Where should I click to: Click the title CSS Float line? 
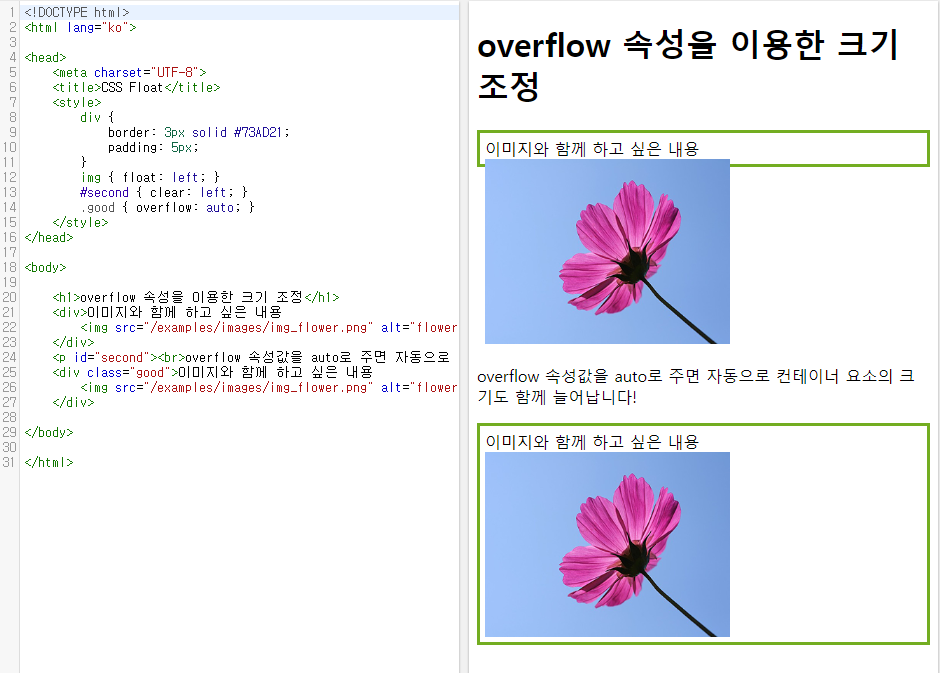pos(136,87)
